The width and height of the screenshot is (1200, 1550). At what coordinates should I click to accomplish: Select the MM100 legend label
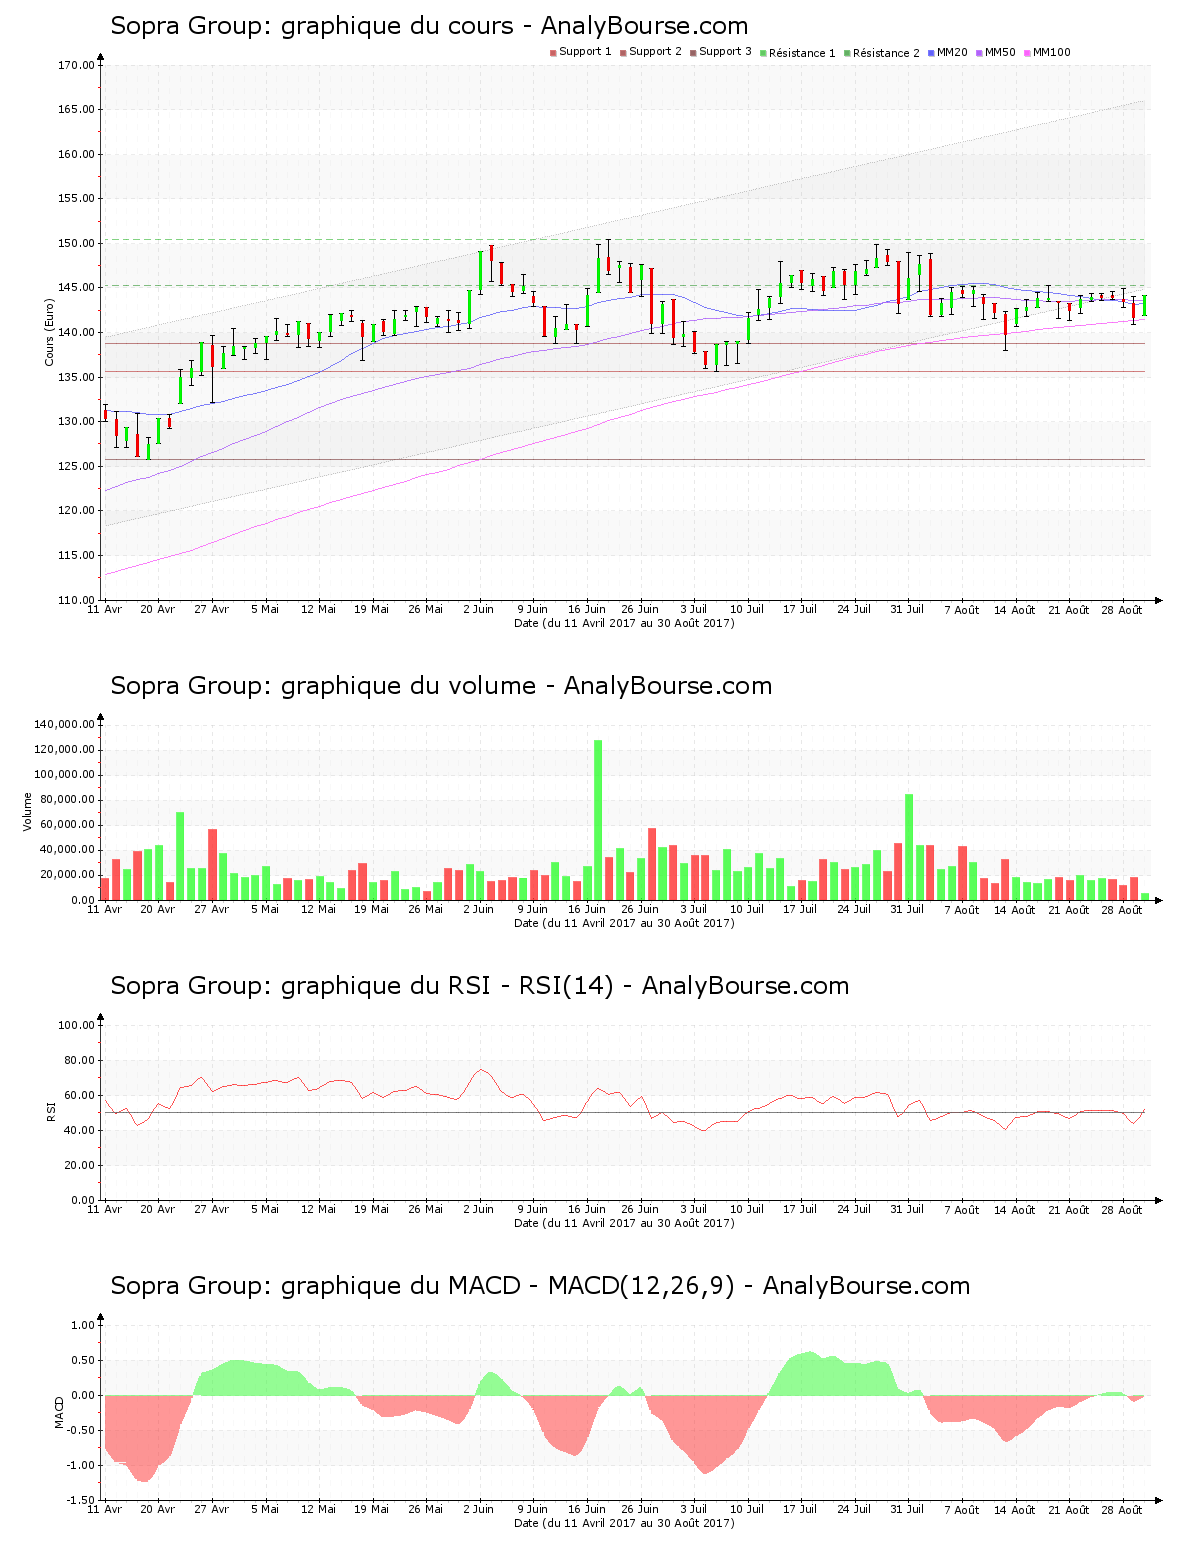[x=1051, y=52]
